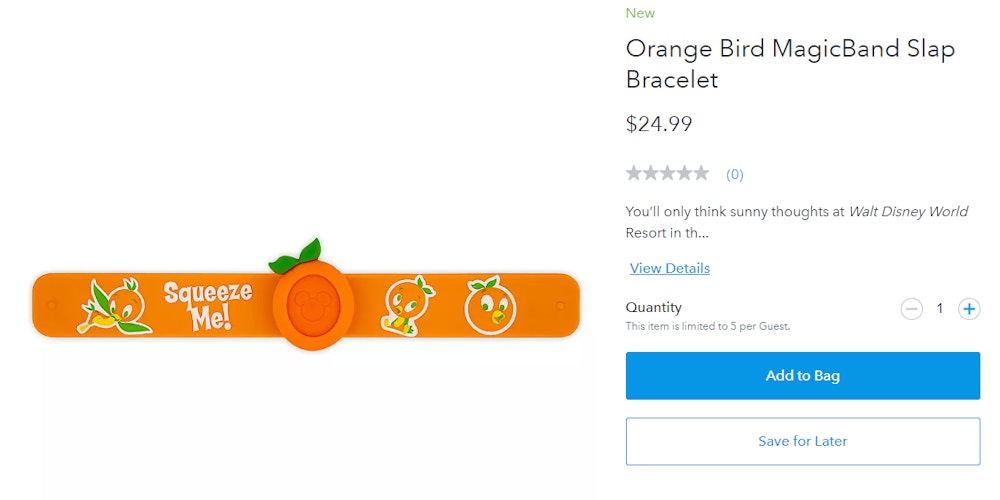Click the Orange Bird MagicBand Slap Bracelet title

(x=790, y=64)
